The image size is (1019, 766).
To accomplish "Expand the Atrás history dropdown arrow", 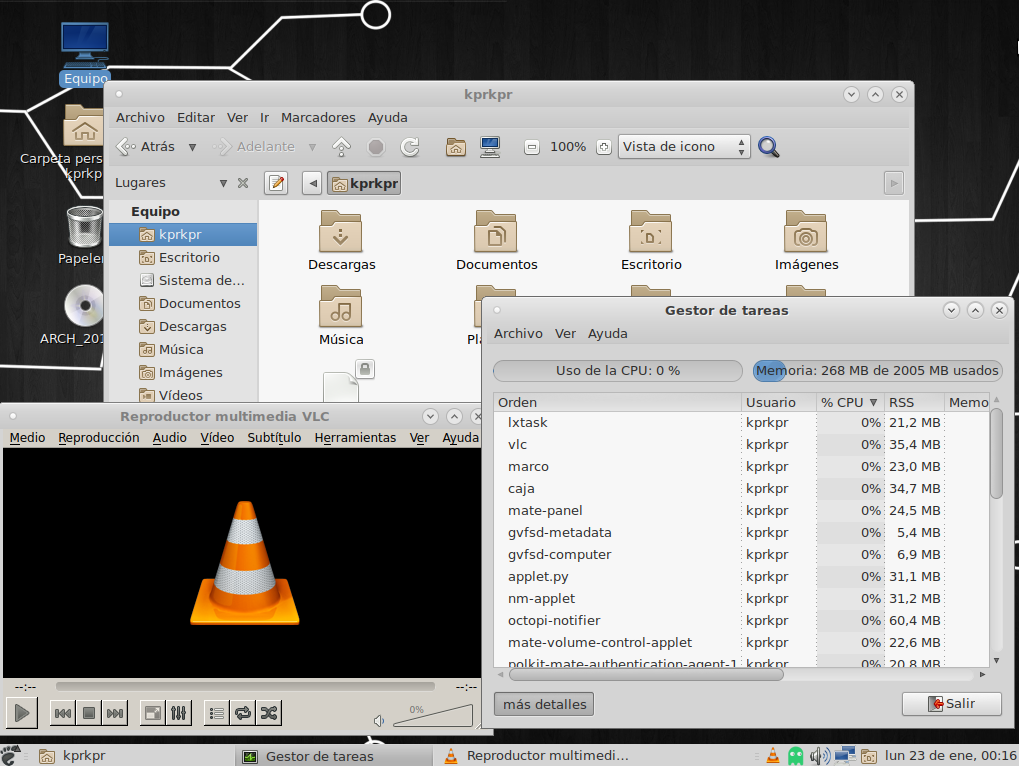I will [193, 147].
